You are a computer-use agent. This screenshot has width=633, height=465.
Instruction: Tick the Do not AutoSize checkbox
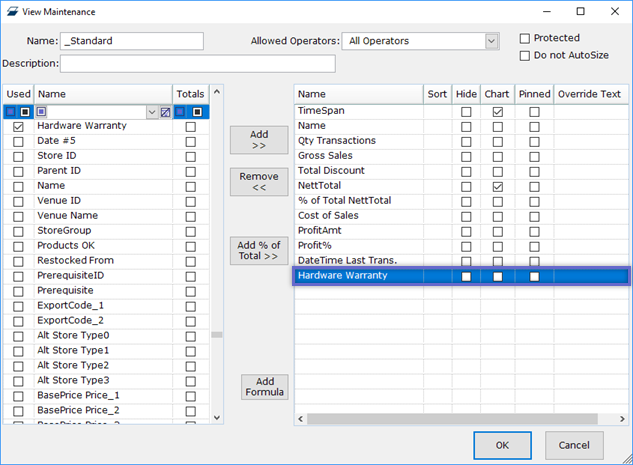pos(525,56)
